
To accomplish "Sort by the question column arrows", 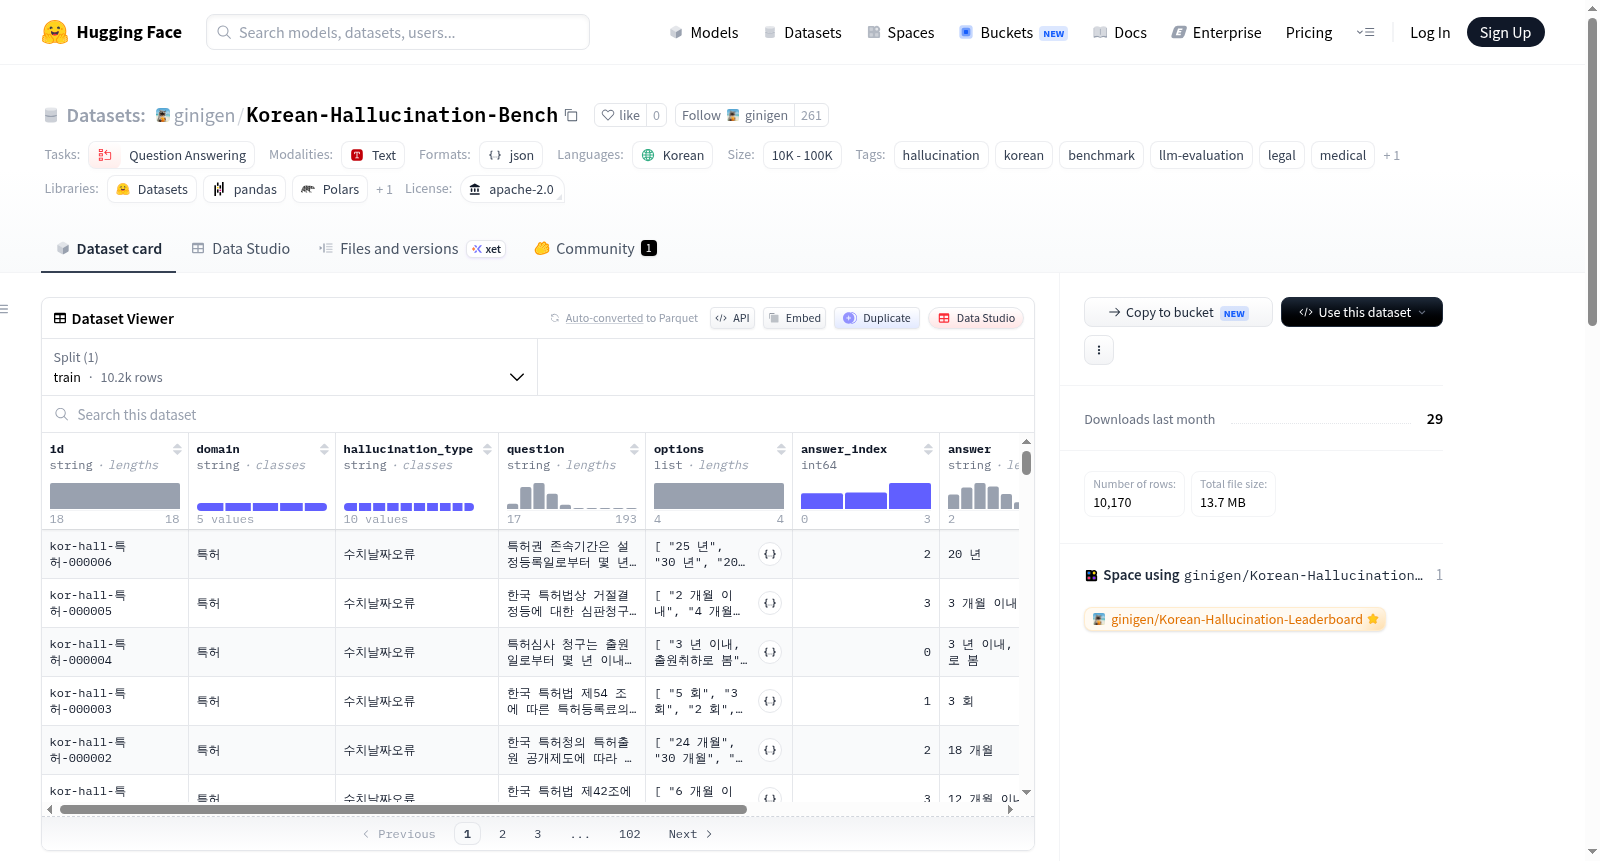I will [x=634, y=449].
